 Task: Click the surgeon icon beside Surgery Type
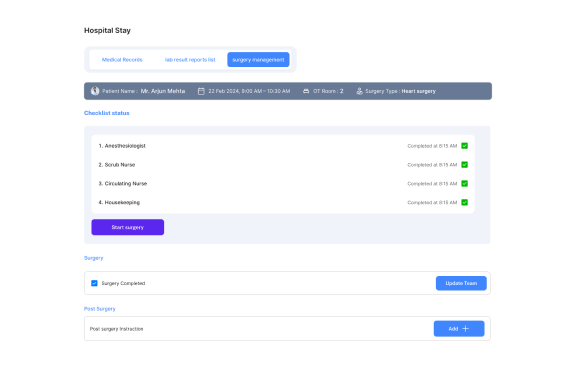pyautogui.click(x=360, y=91)
